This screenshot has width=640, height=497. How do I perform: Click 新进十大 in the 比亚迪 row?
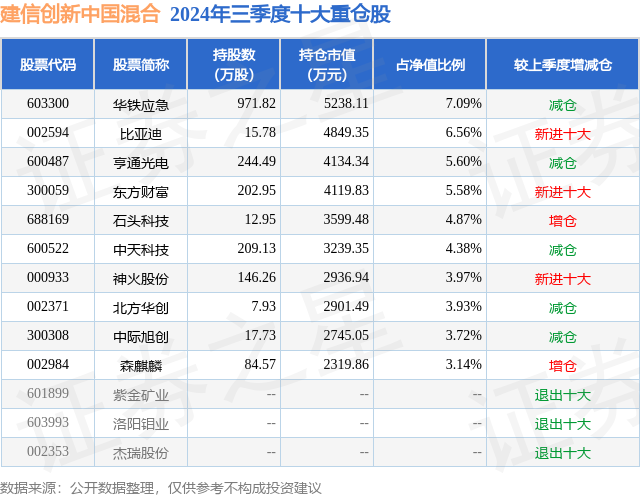point(563,134)
